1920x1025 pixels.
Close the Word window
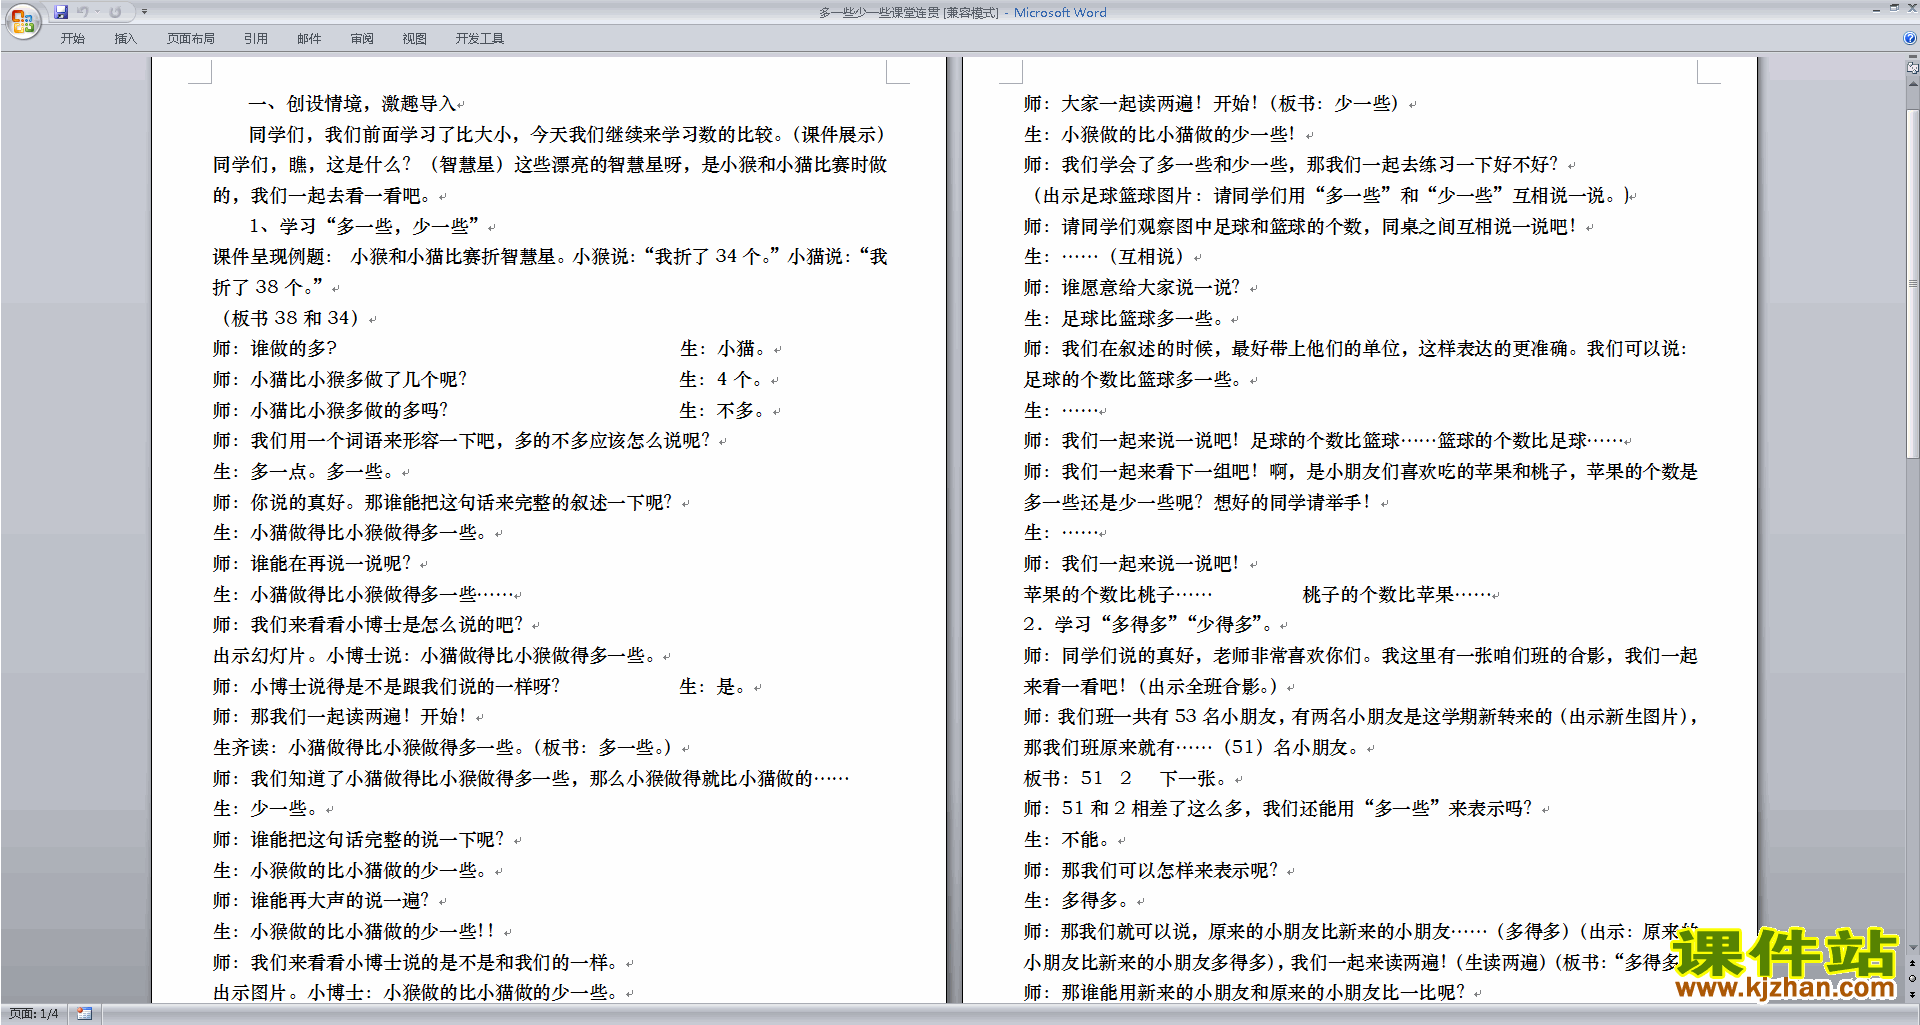point(1912,9)
